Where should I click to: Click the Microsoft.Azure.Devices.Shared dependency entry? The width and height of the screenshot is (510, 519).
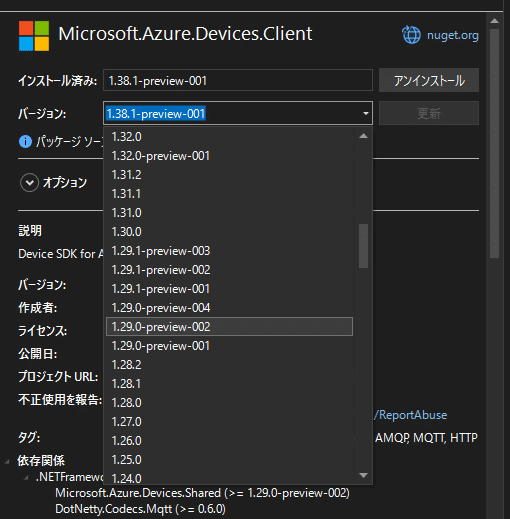(x=202, y=493)
